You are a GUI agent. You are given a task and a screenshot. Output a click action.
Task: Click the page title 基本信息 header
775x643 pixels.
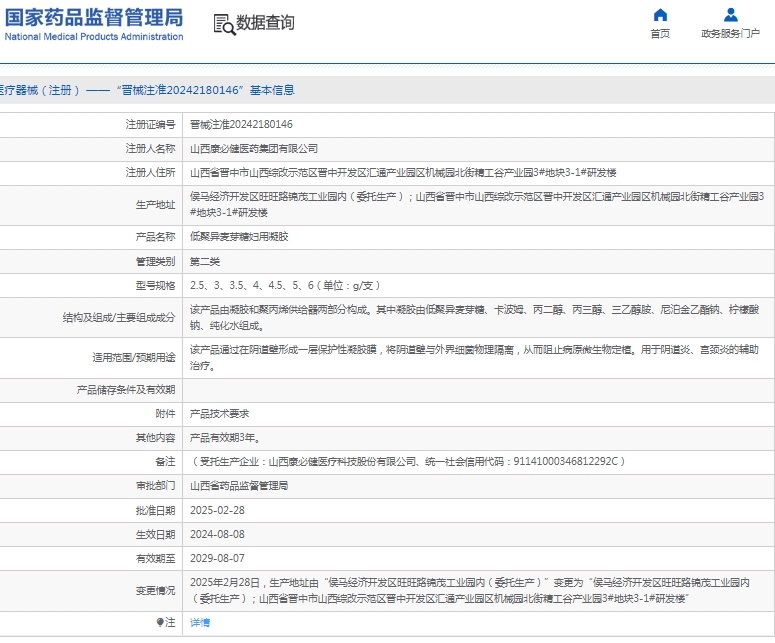tap(272, 90)
